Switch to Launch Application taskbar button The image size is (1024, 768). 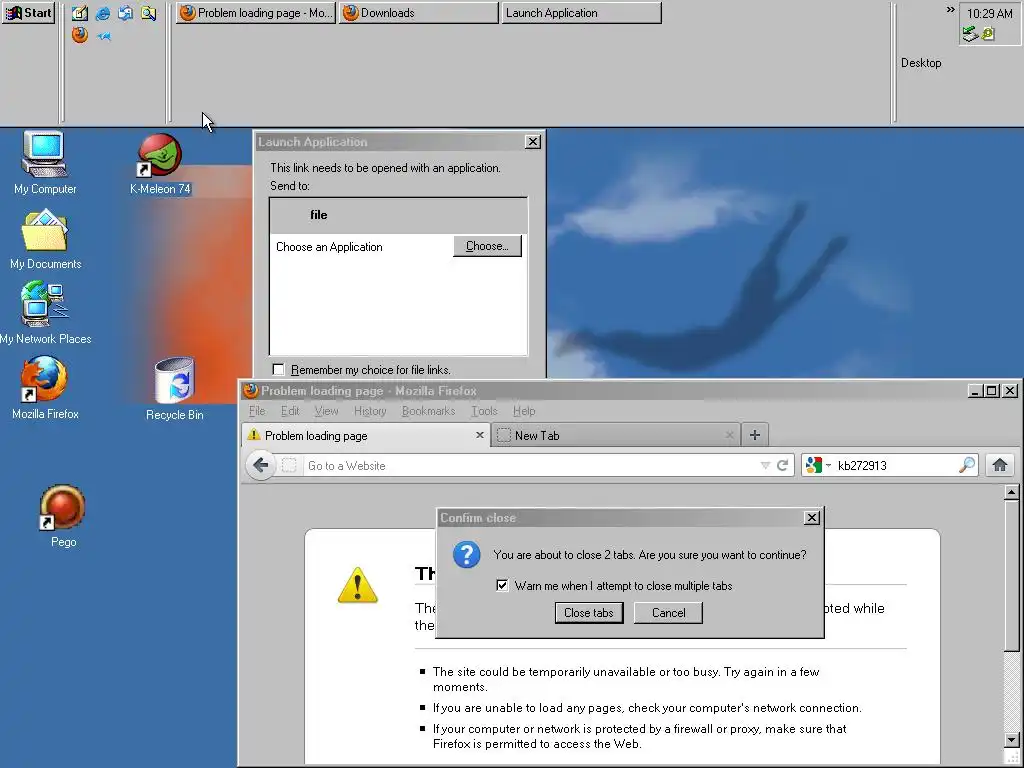581,12
